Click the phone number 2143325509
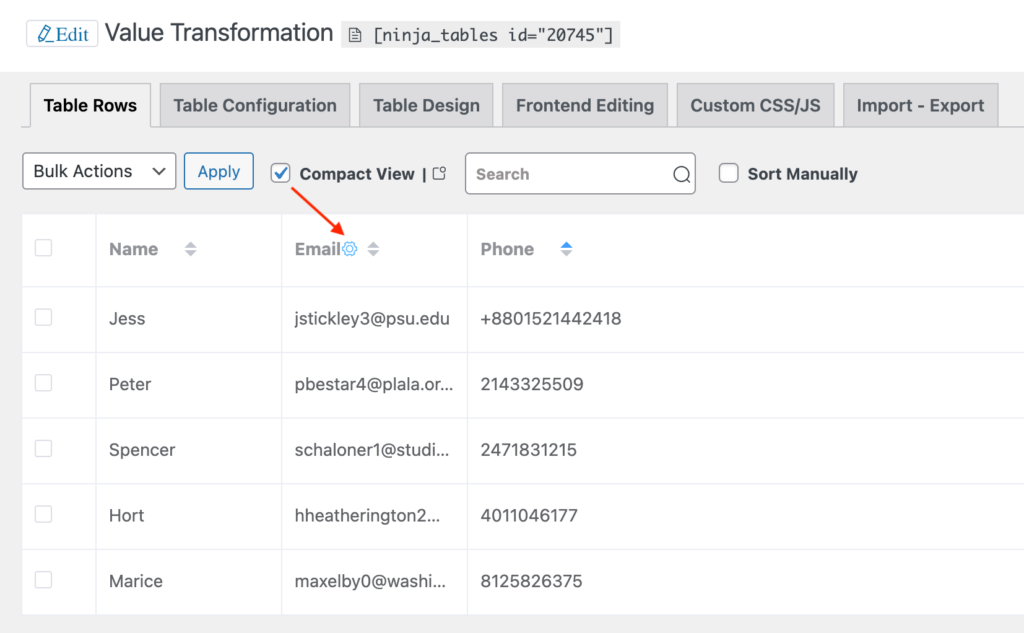Screen dimensions: 1024x633 [532, 384]
